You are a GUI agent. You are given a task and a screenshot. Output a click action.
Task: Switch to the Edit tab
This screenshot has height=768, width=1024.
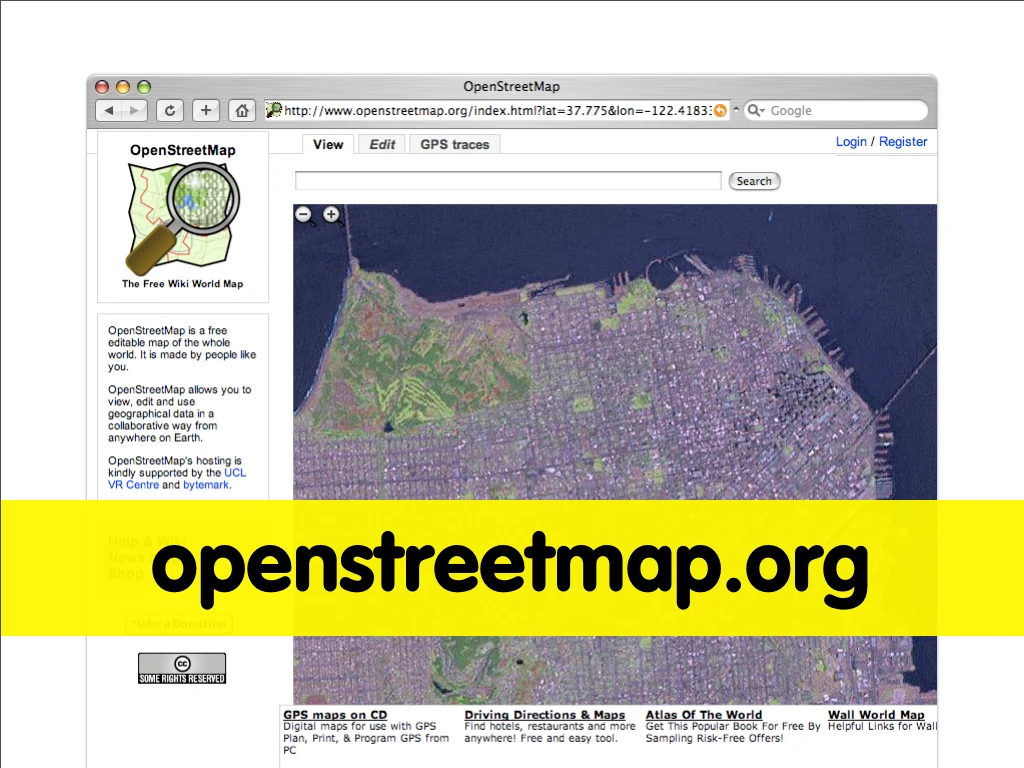382,144
